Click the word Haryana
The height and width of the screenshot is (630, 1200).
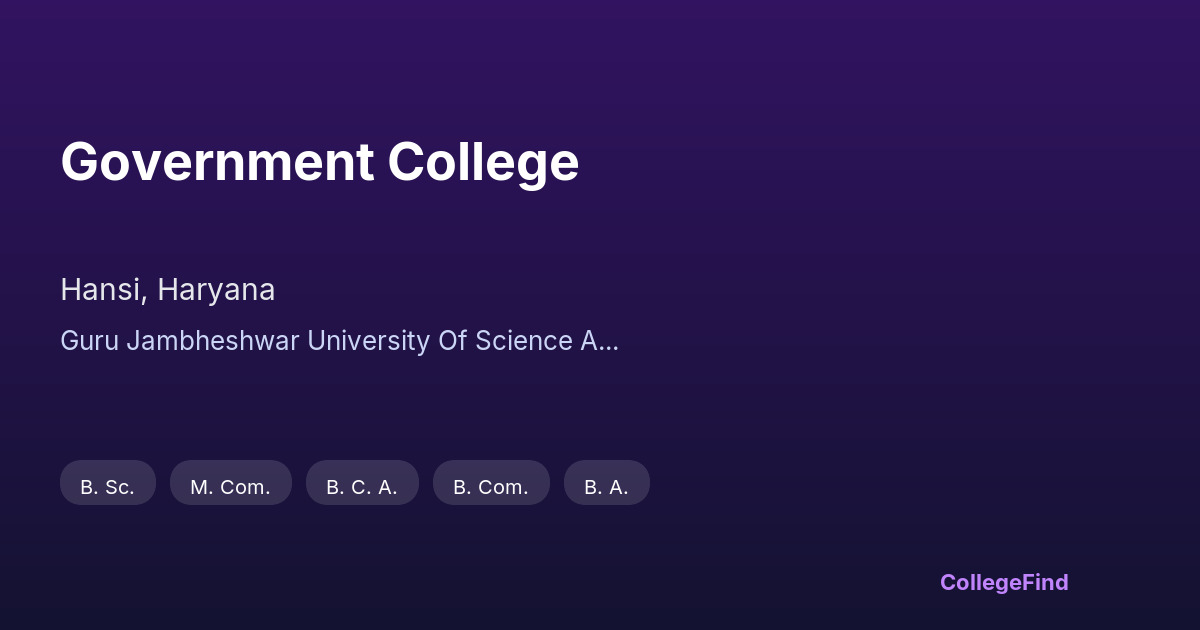pyautogui.click(x=216, y=290)
